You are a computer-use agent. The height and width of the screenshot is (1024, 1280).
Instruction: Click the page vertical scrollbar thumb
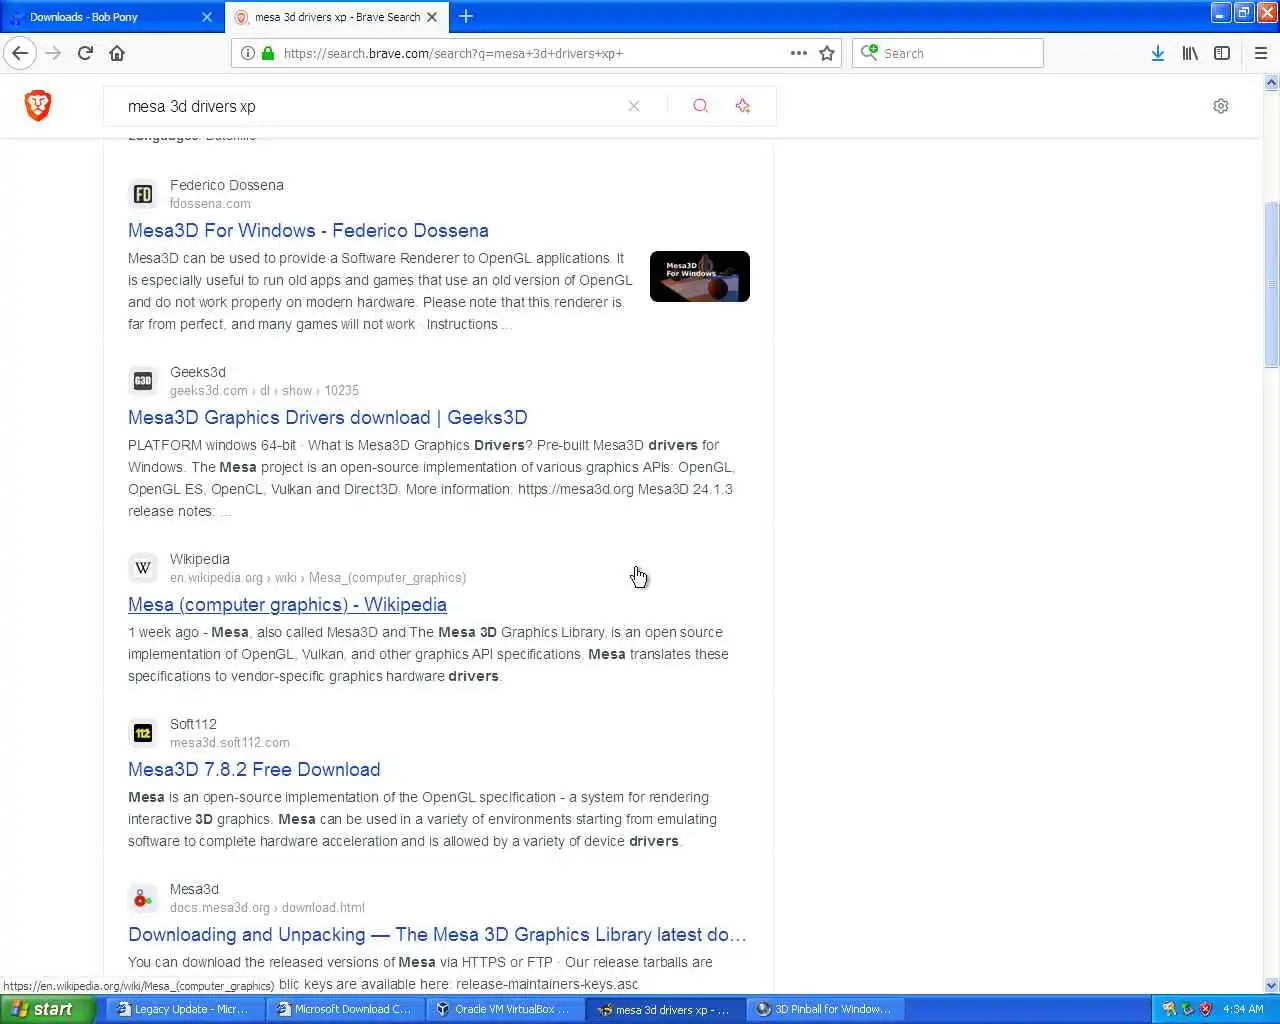click(1272, 285)
